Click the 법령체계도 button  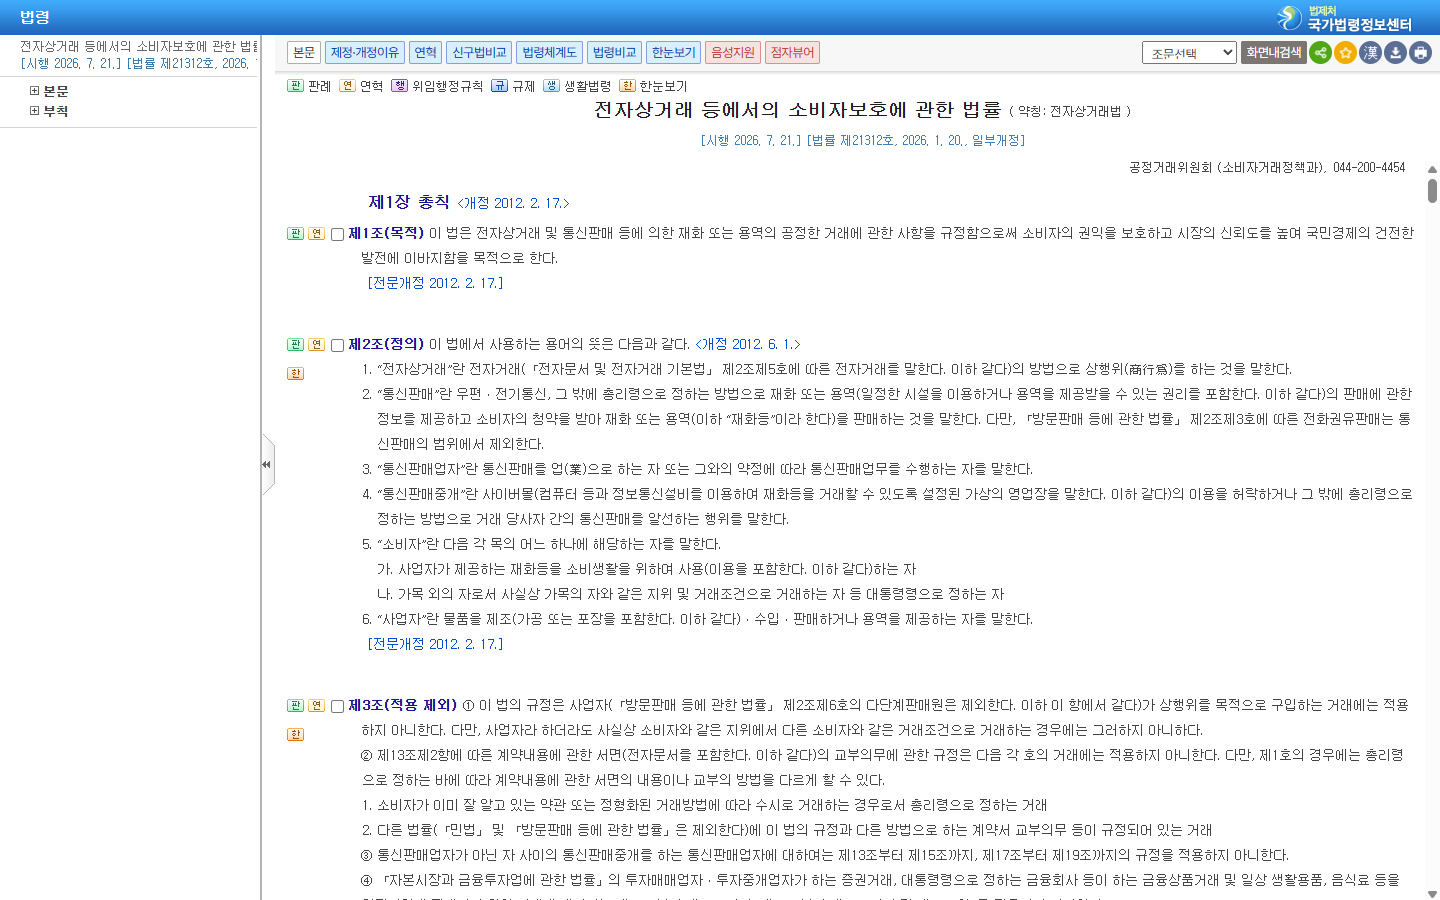point(549,52)
